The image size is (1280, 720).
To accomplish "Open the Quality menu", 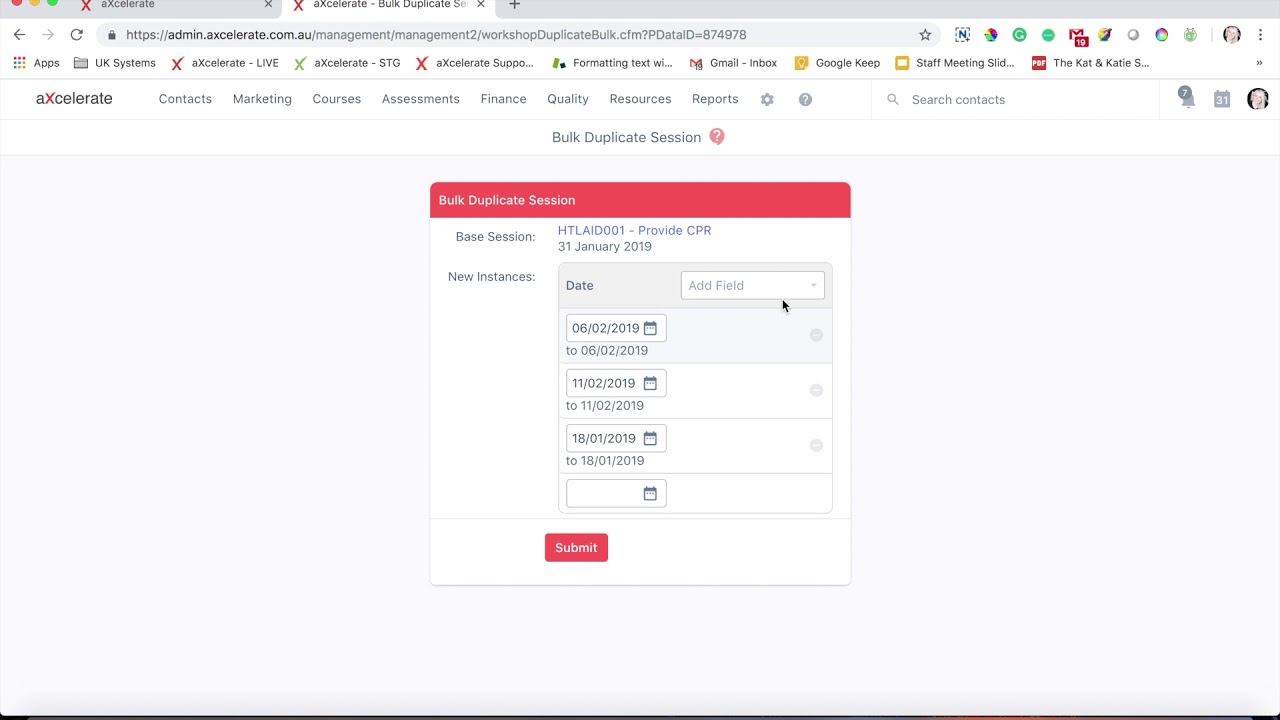I will point(568,99).
